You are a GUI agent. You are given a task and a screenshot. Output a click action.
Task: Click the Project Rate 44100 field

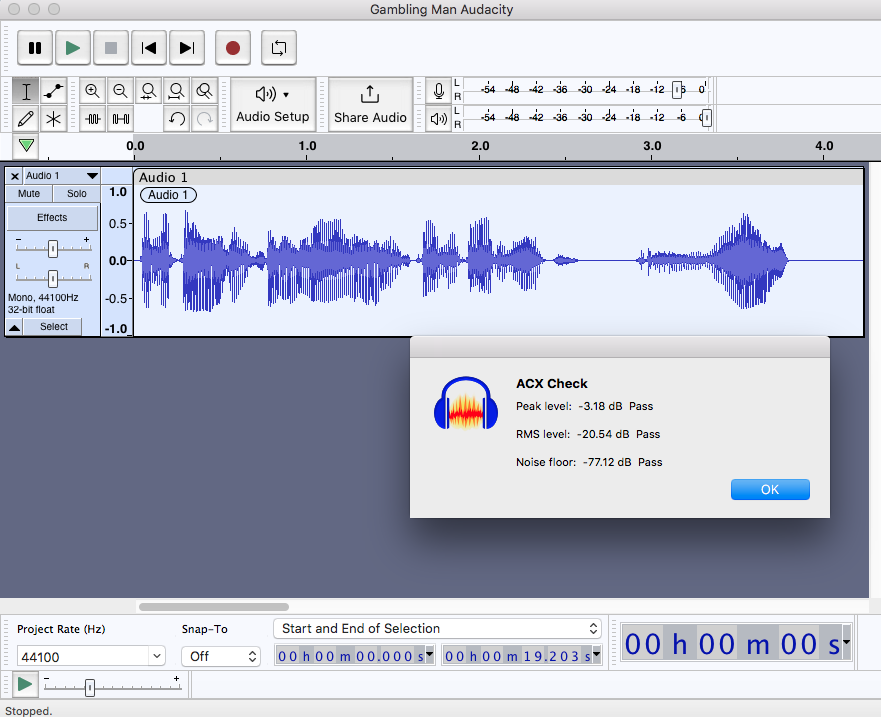click(83, 656)
